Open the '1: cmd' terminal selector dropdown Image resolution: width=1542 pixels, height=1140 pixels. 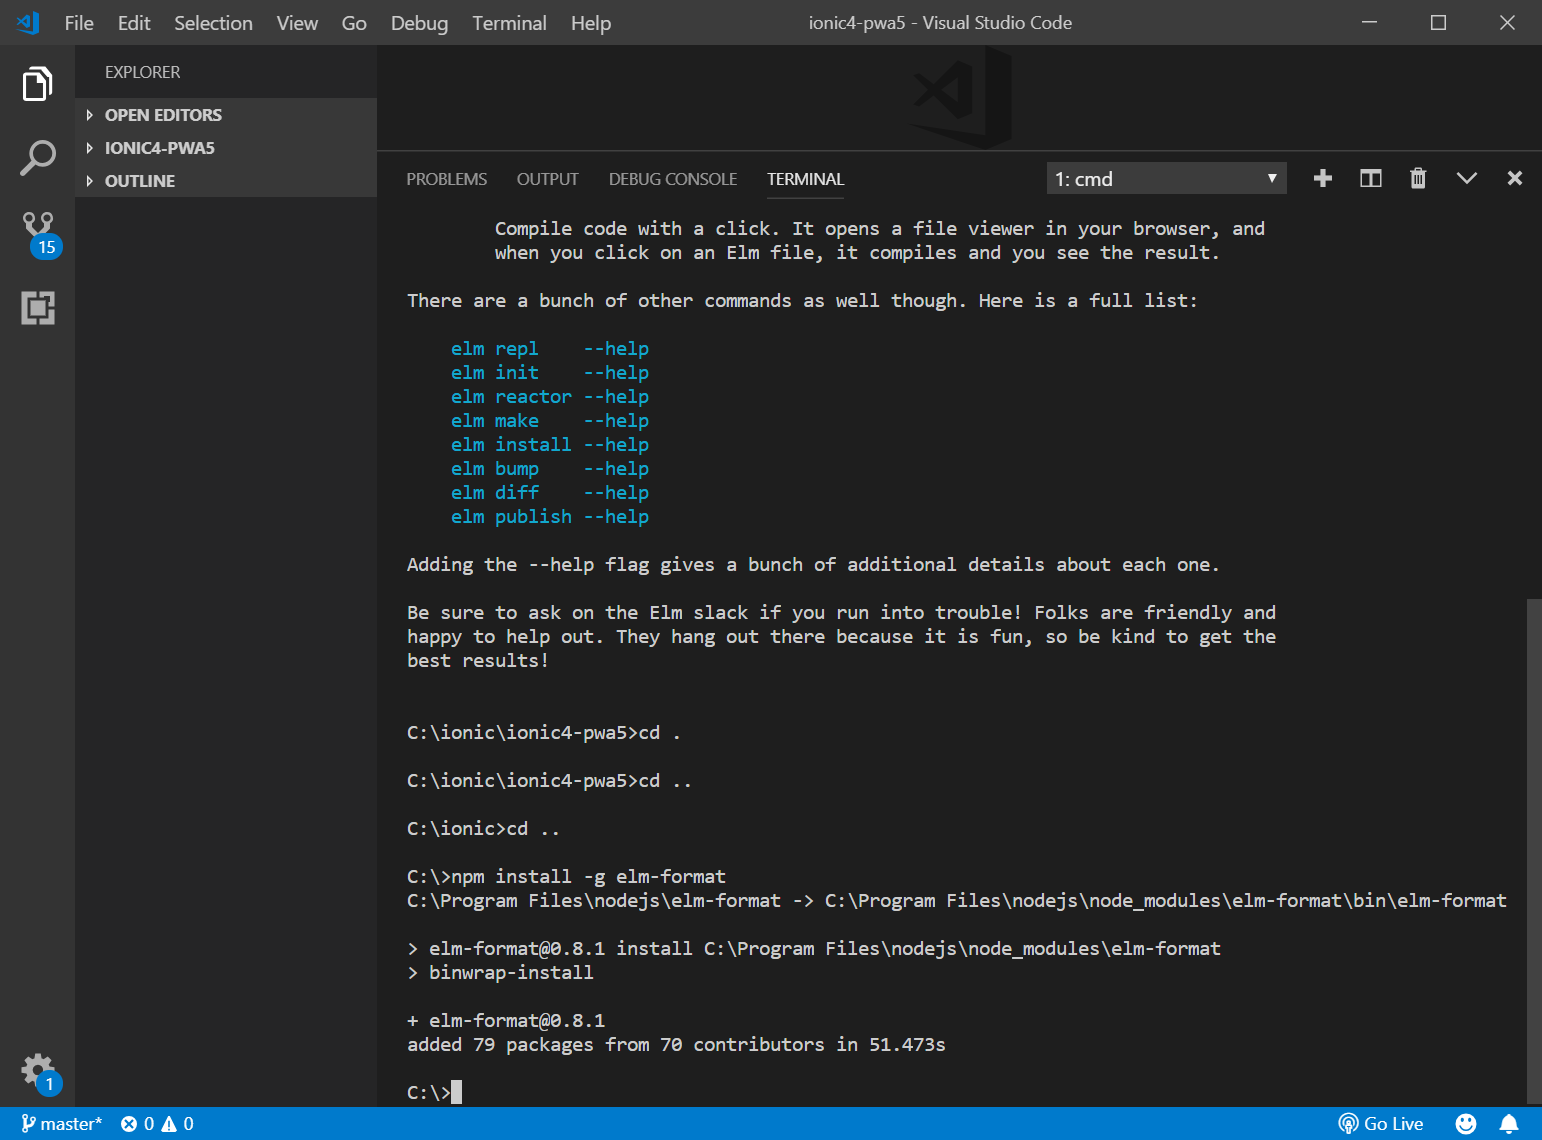coord(1165,179)
